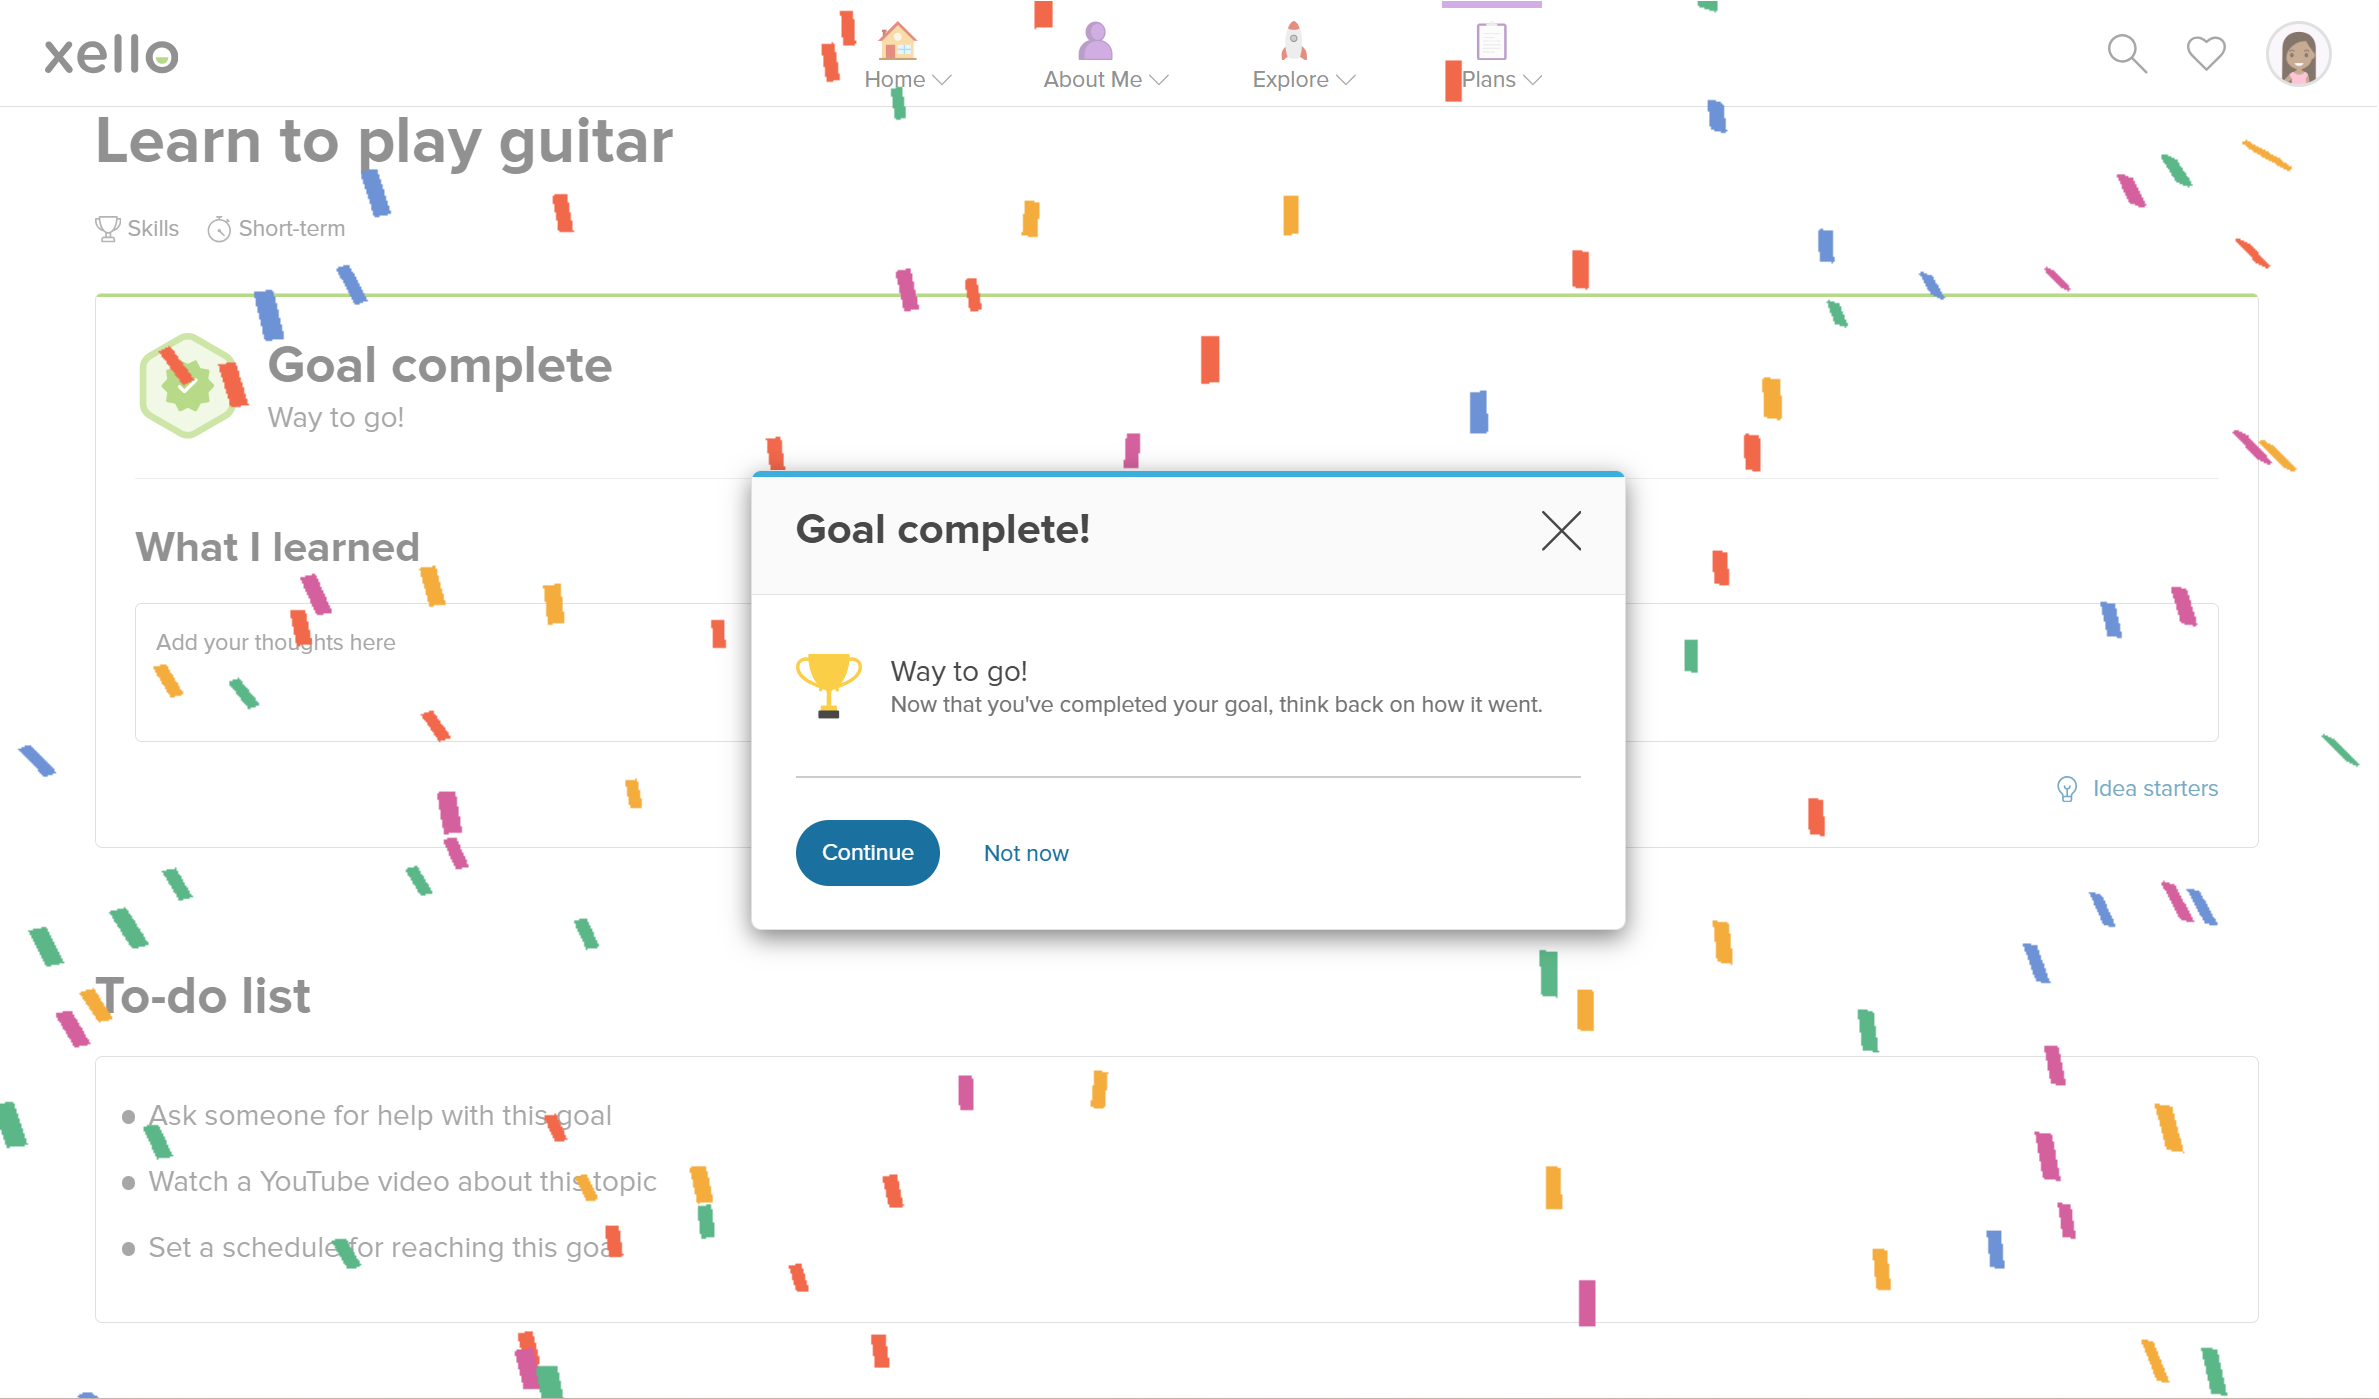Open the Plans menu item
Image resolution: width=2379 pixels, height=1399 pixels.
1488,80
